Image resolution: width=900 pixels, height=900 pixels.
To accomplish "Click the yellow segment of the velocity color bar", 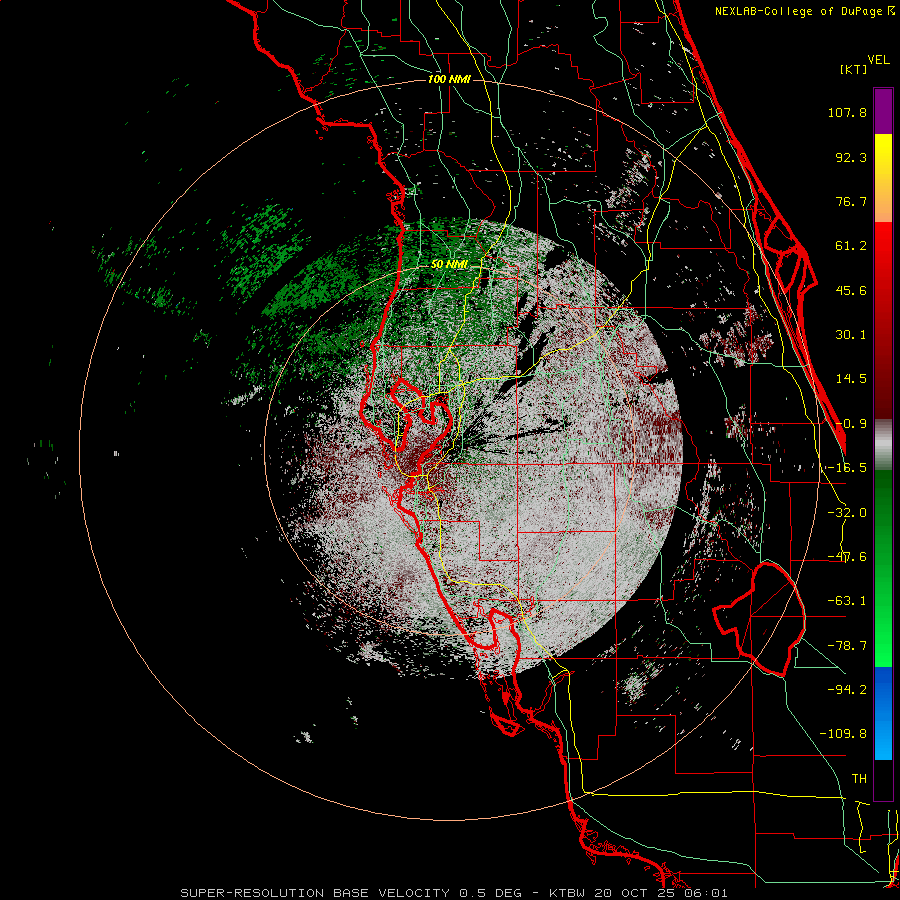I will (883, 178).
